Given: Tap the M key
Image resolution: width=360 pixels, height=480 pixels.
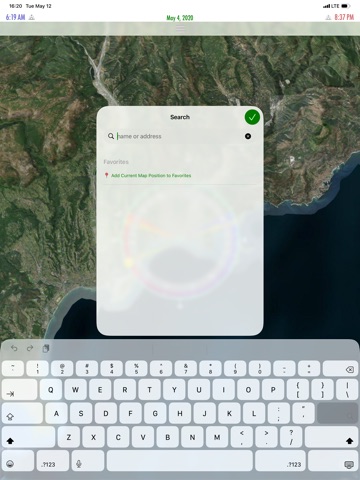Looking at the screenshot, I should [x=217, y=437].
